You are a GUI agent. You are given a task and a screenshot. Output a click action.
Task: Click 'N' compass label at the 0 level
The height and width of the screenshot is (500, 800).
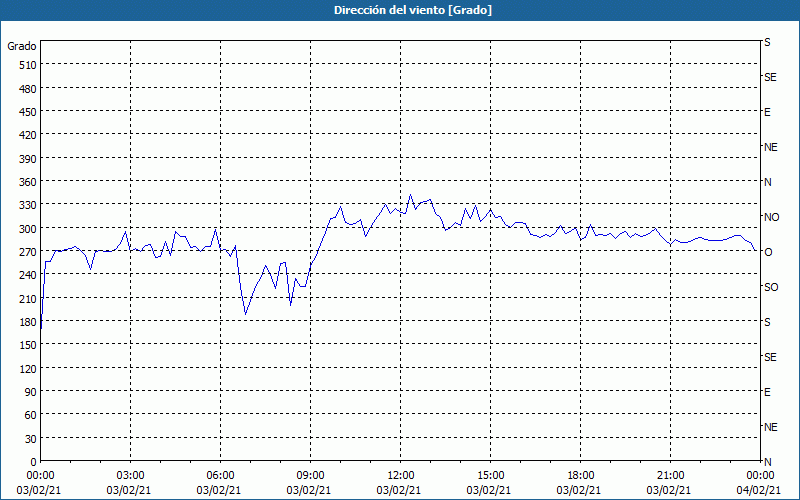[768, 462]
